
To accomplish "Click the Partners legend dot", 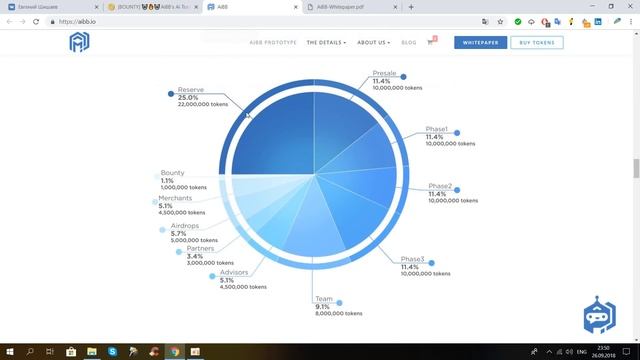I will pyautogui.click(x=179, y=252).
